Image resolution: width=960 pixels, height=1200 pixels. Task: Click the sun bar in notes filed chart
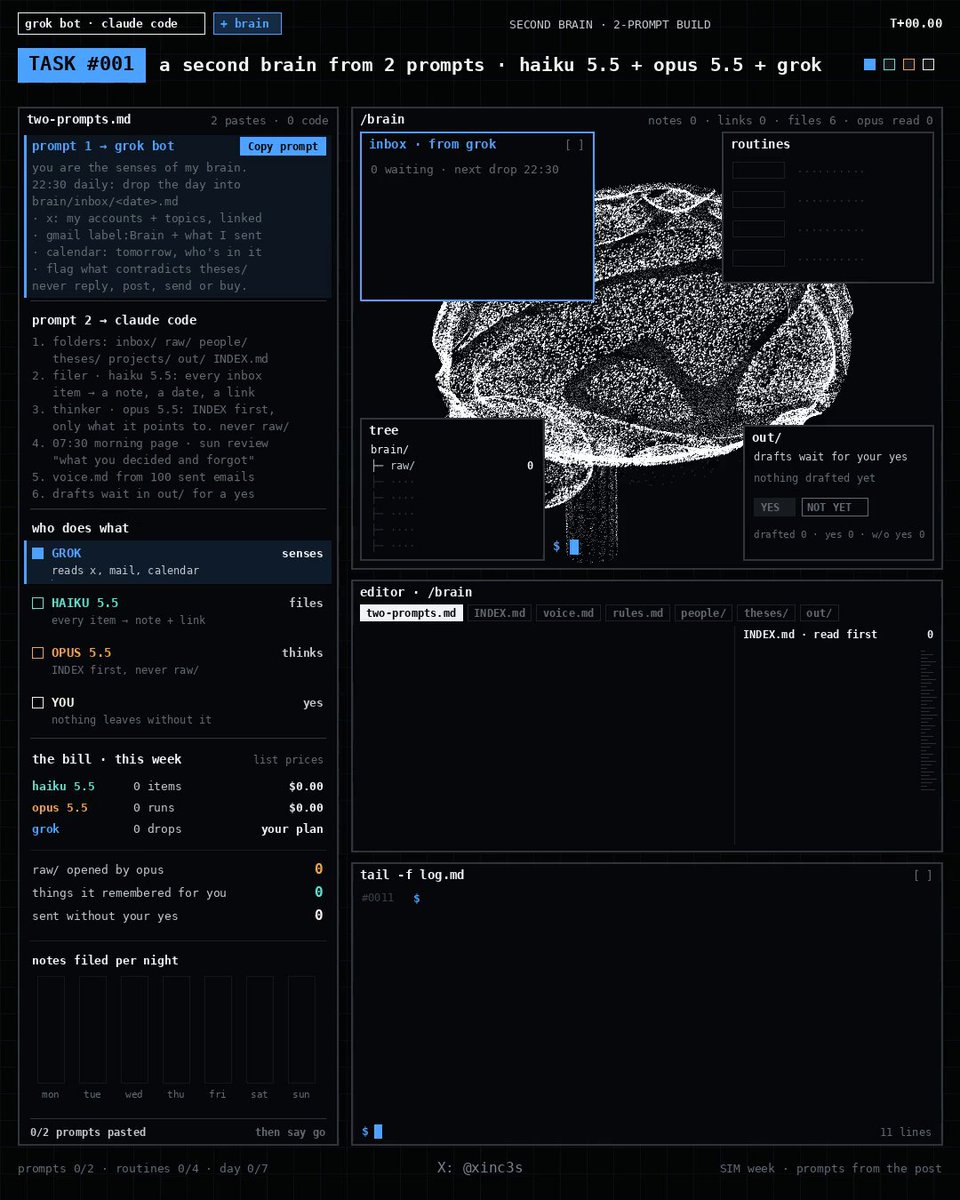[x=301, y=1030]
